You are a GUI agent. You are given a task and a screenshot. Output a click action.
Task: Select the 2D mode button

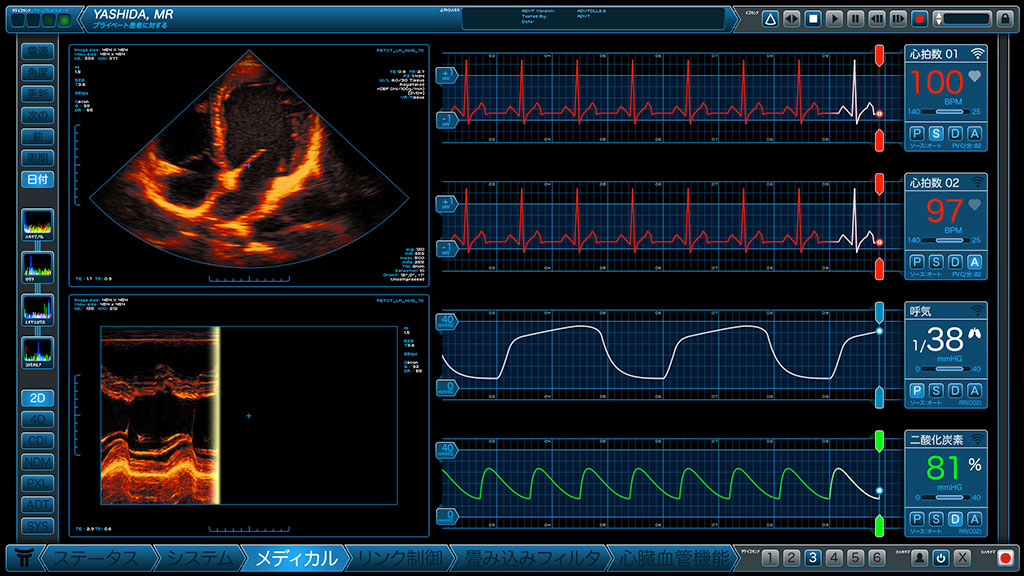tap(38, 397)
